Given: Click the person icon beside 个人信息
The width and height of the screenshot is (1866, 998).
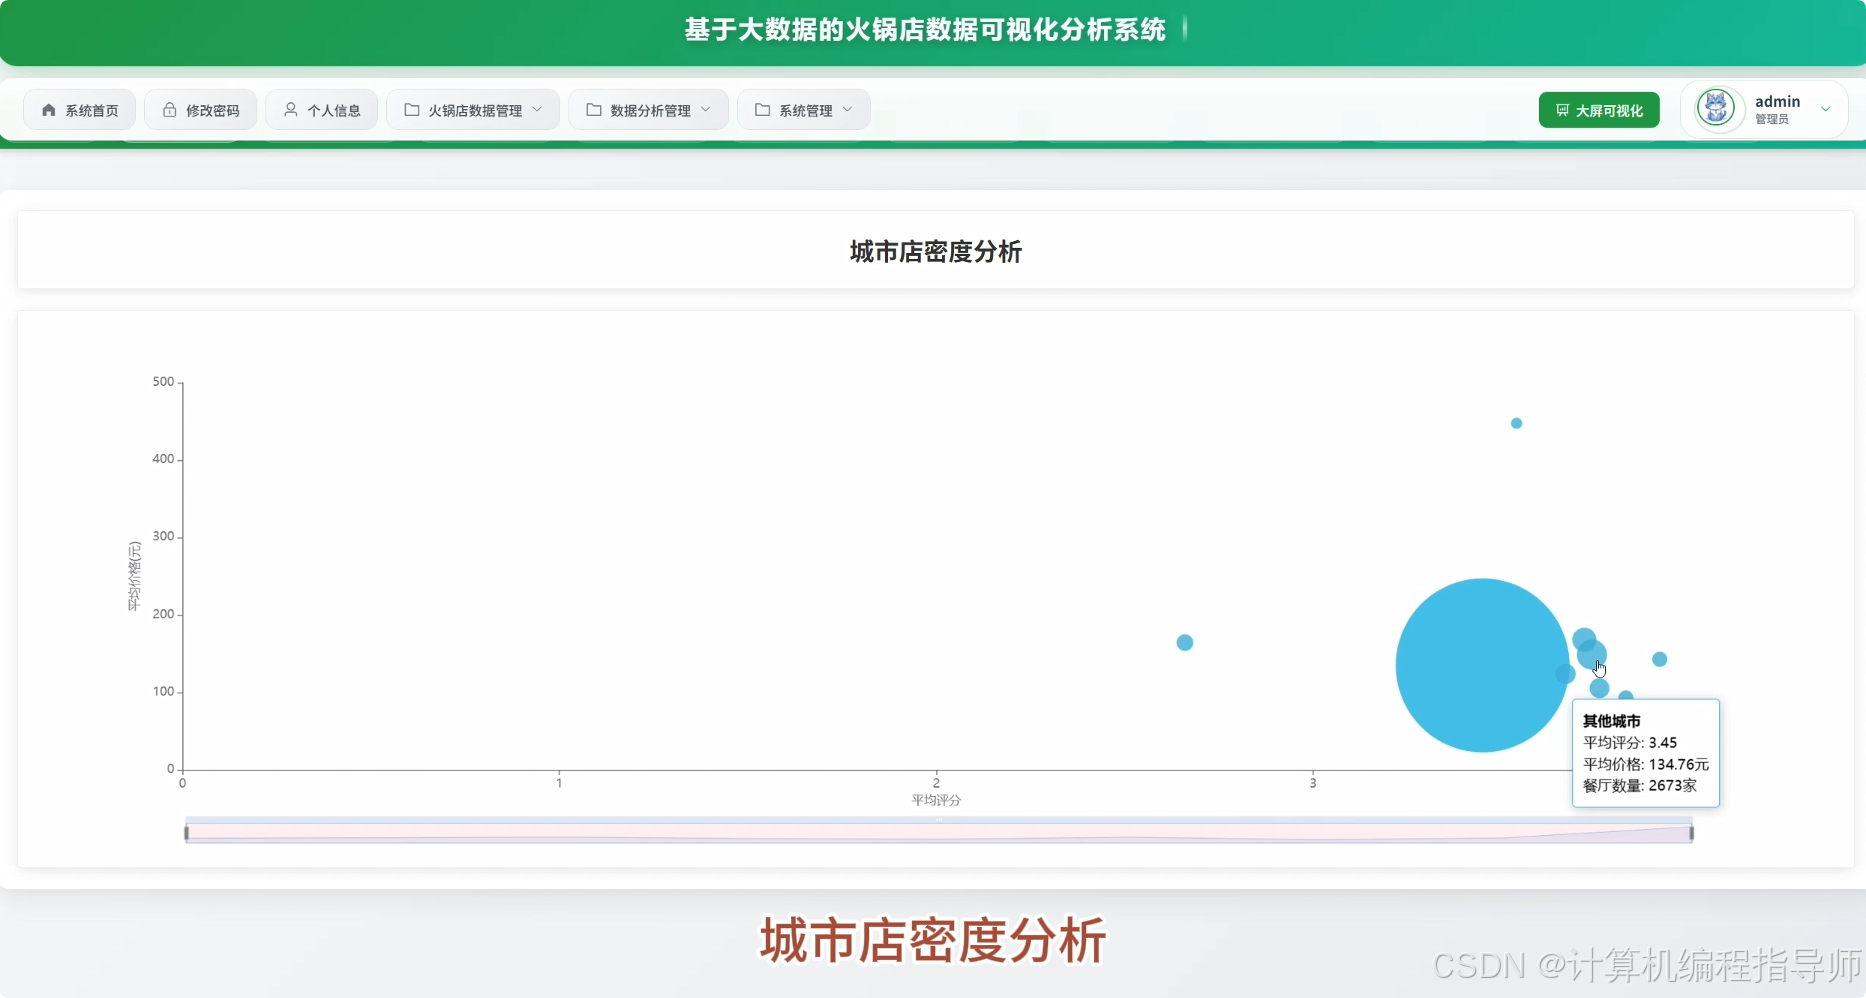Looking at the screenshot, I should click(x=290, y=110).
